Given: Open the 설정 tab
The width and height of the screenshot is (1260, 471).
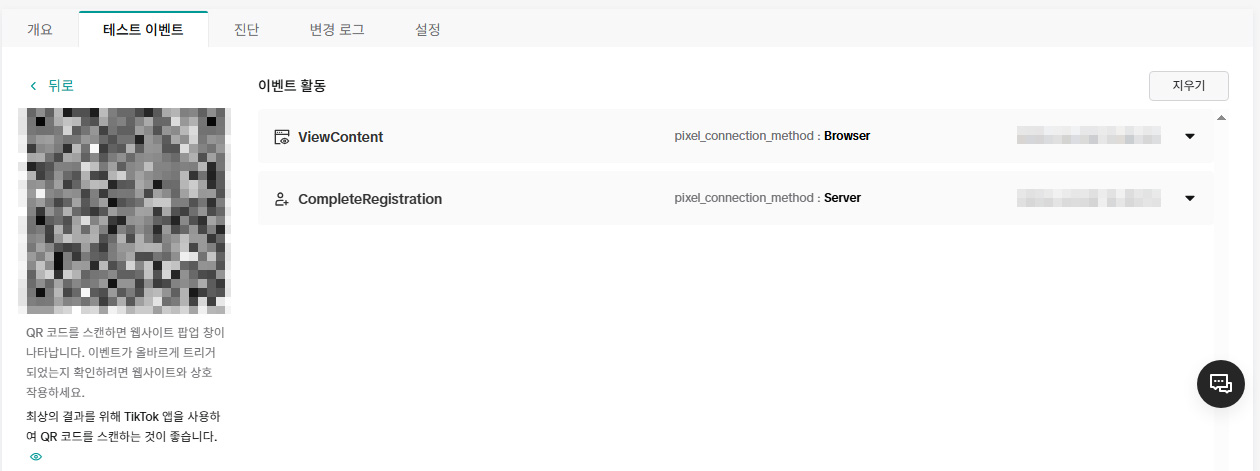Looking at the screenshot, I should (x=428, y=30).
